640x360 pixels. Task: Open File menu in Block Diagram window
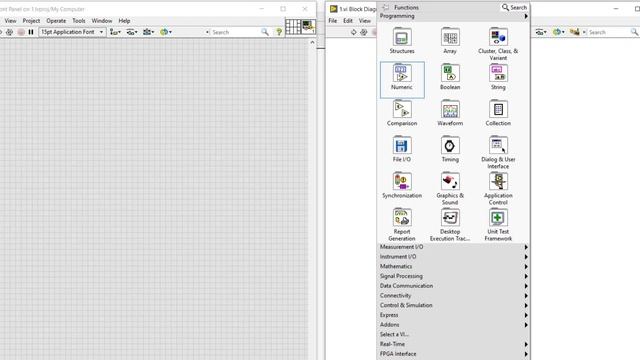[x=333, y=21]
